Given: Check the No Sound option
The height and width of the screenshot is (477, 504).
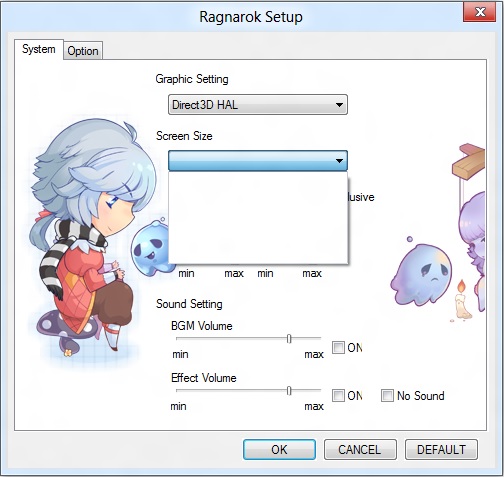Looking at the screenshot, I should click(387, 396).
